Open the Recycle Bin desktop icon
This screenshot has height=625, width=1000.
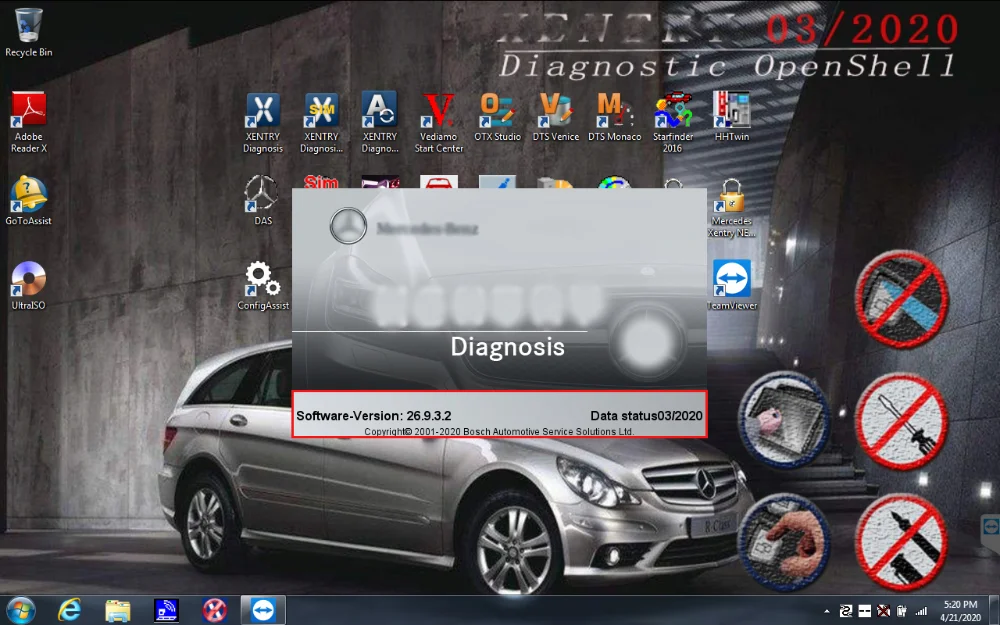pyautogui.click(x=29, y=32)
